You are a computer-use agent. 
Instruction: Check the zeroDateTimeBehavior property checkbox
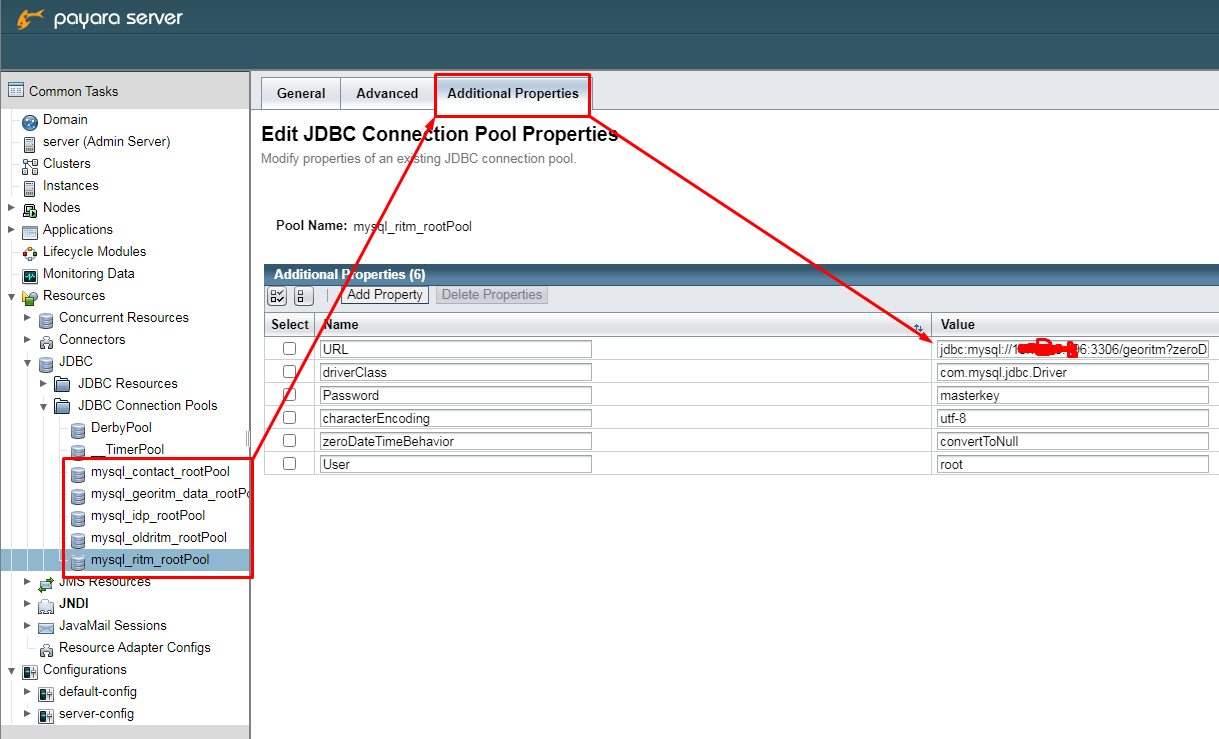pyautogui.click(x=289, y=441)
